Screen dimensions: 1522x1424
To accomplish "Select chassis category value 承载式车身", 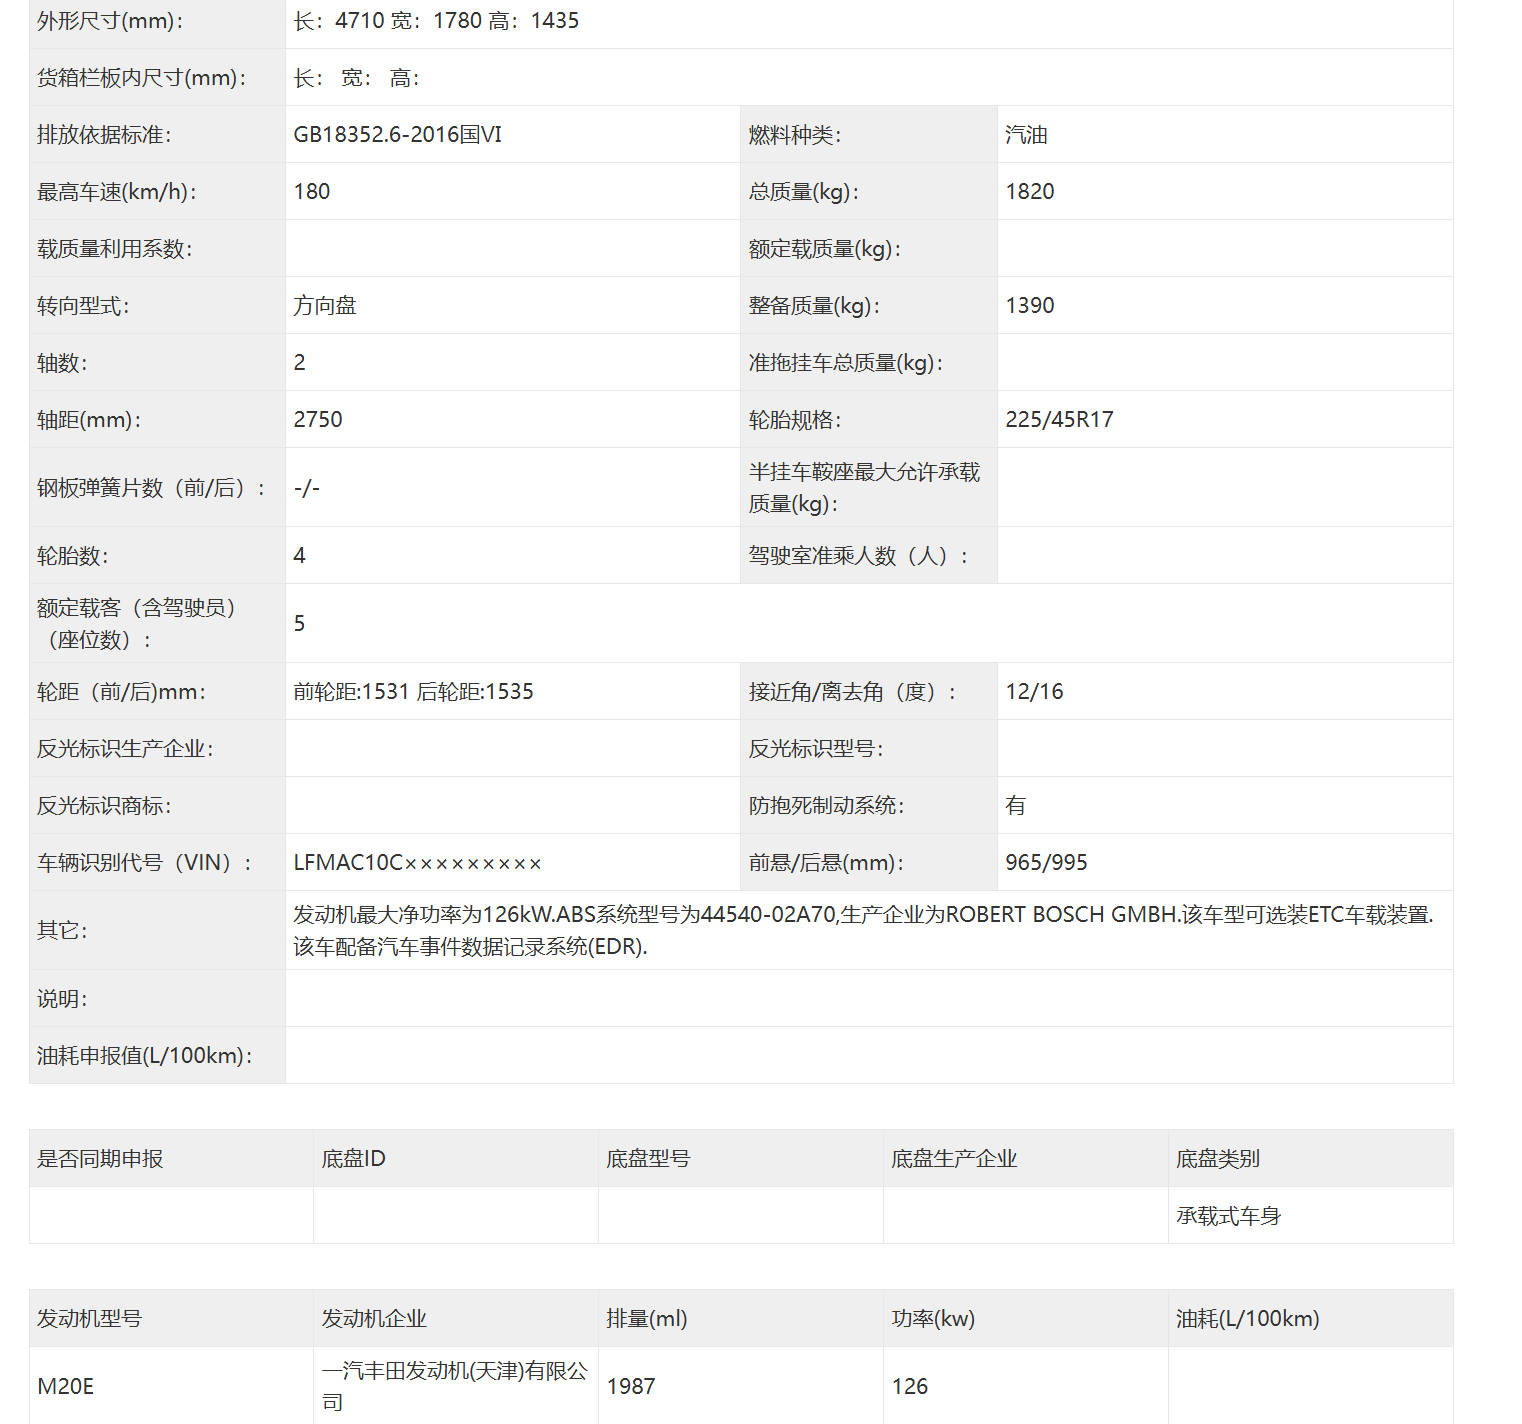I will click(1229, 1215).
